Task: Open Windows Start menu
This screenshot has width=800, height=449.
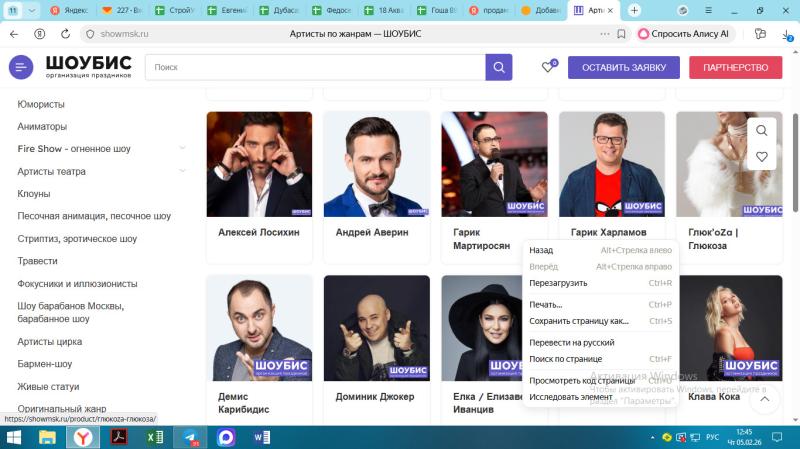Action: pos(14,437)
